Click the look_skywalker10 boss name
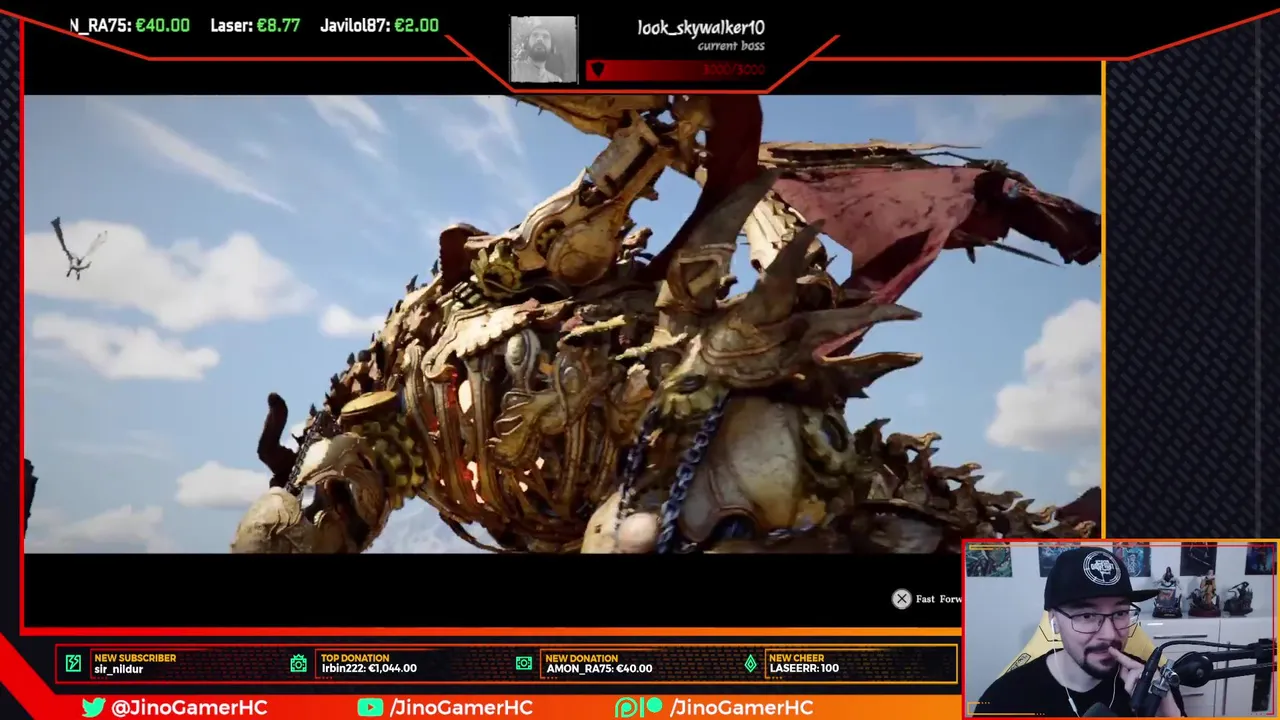1280x720 pixels. [x=701, y=28]
